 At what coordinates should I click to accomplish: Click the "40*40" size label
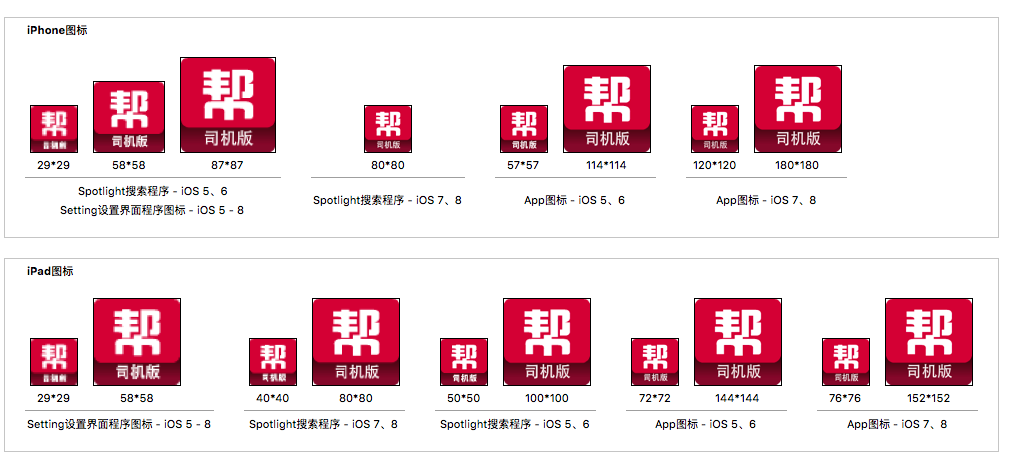[272, 398]
